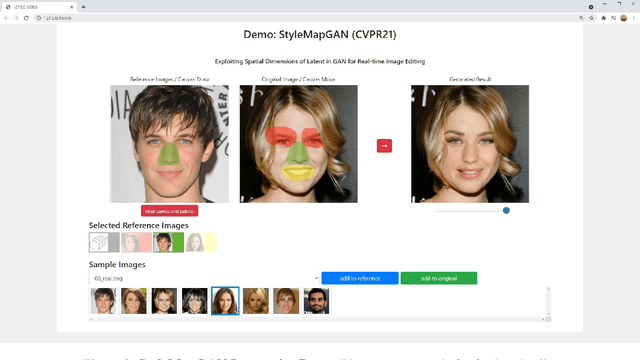Click the reference image canvas
This screenshot has height=360, width=640.
click(x=169, y=144)
